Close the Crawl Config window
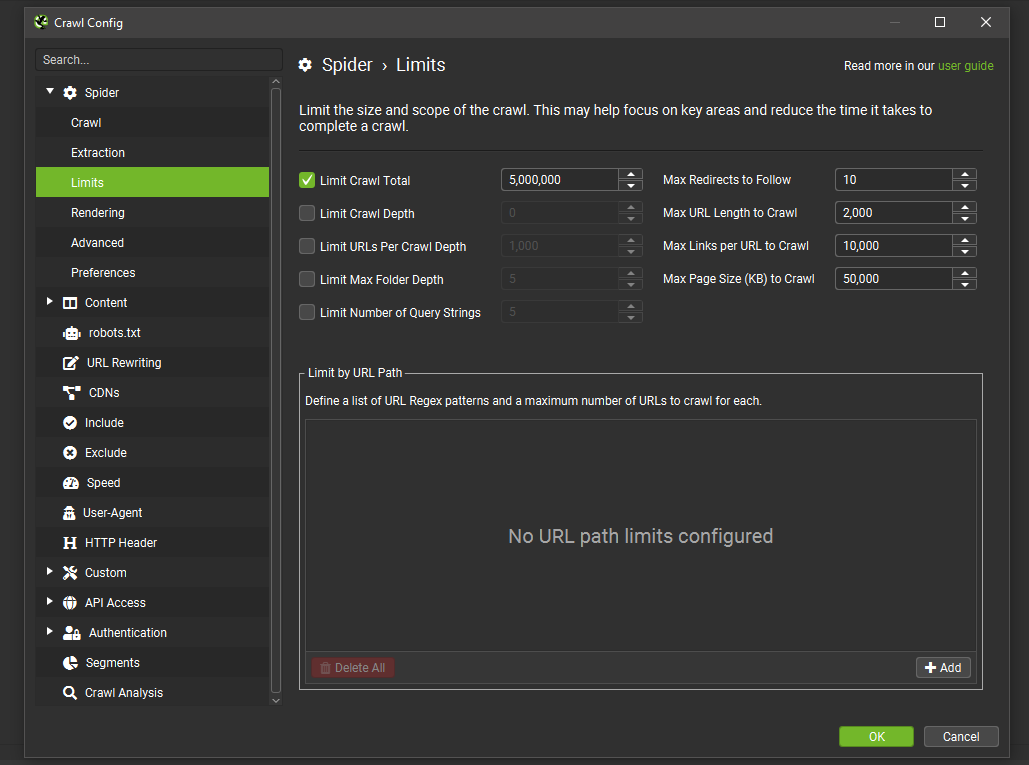 coord(986,22)
